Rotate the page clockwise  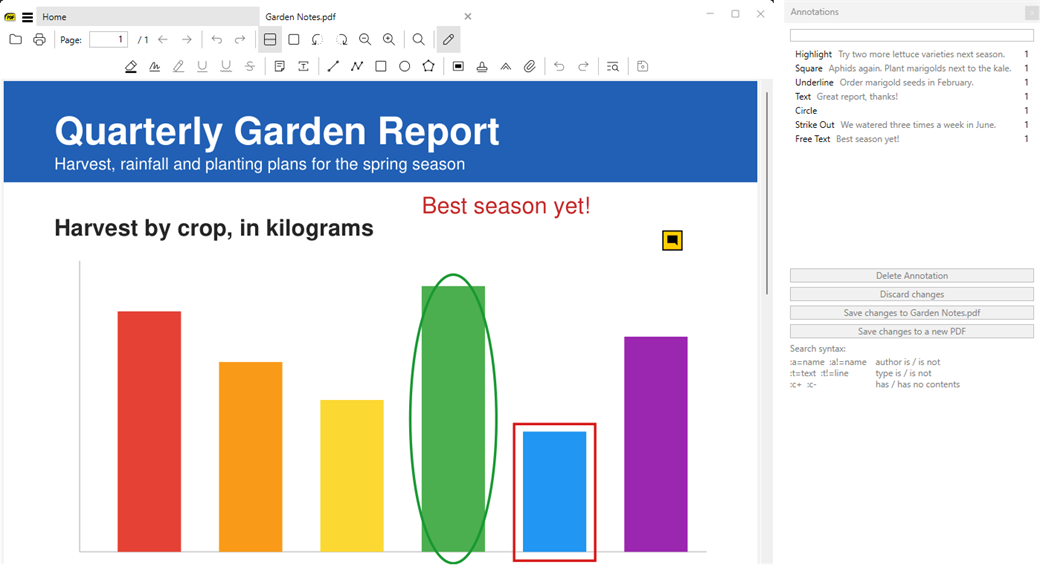pyautogui.click(x=342, y=40)
